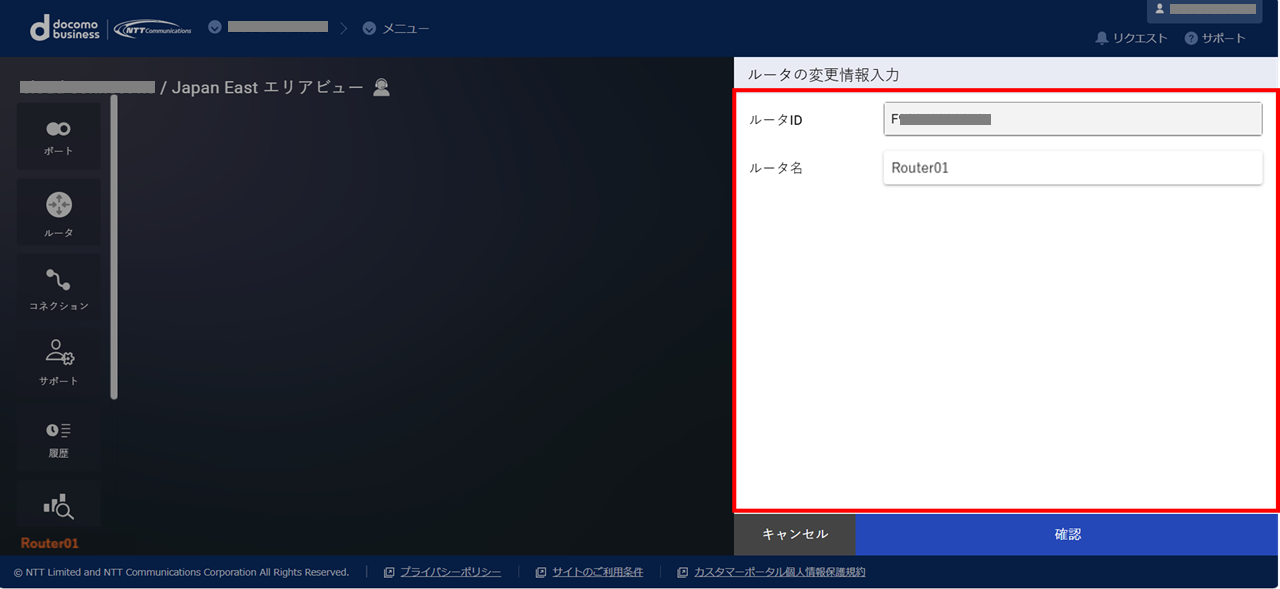Image resolution: width=1280 pixels, height=589 pixels.
Task: Expand the redacted tenant selector dropdown
Action: point(215,27)
